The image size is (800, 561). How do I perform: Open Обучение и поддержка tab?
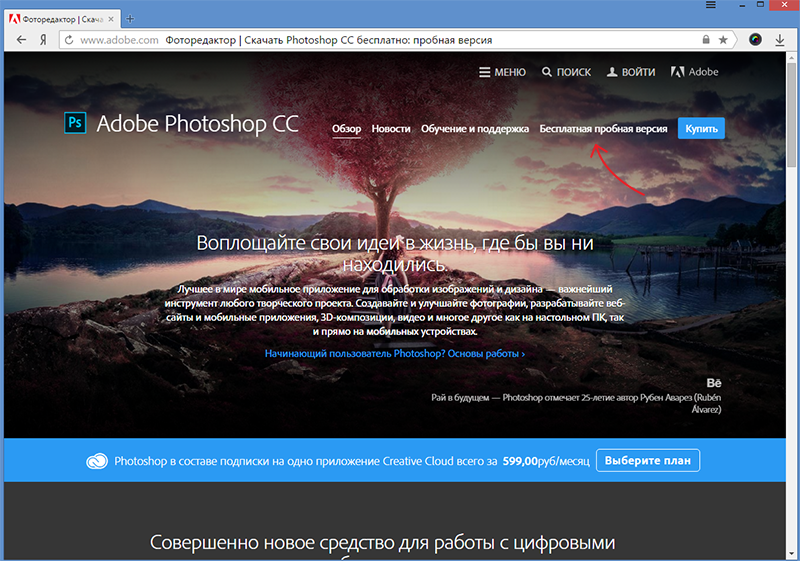(475, 129)
